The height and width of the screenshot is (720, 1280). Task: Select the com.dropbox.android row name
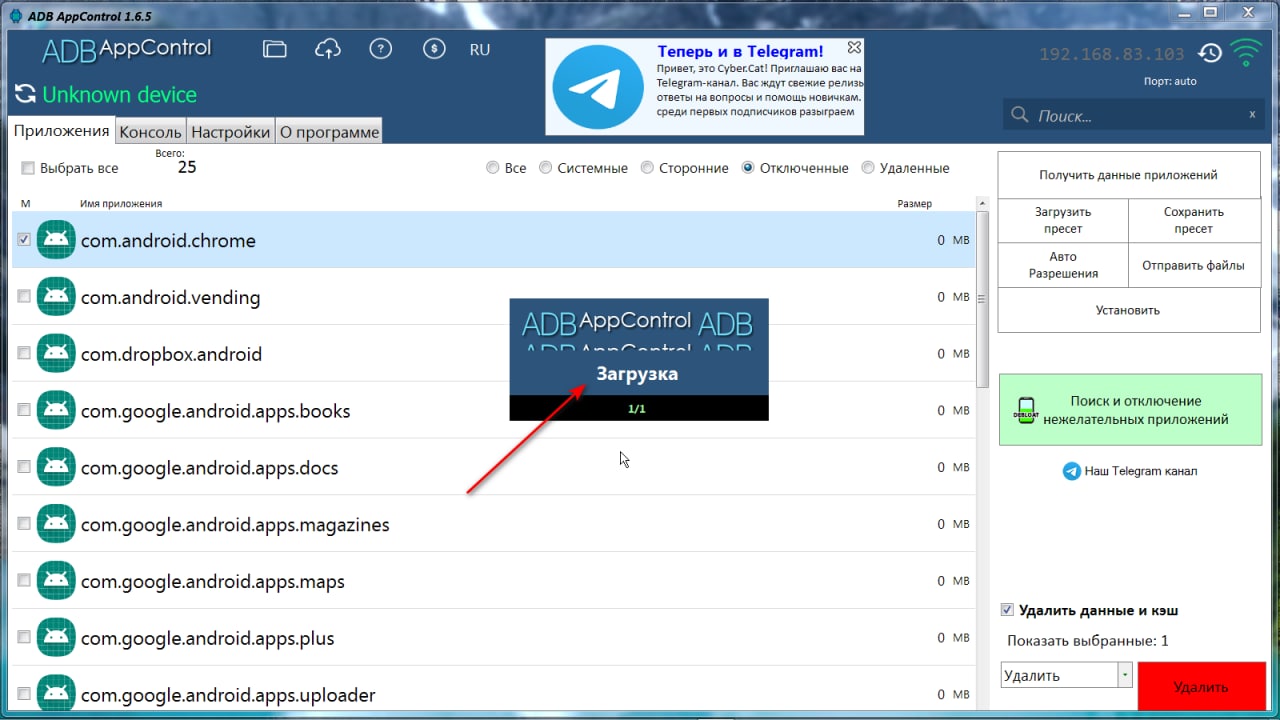tap(171, 354)
